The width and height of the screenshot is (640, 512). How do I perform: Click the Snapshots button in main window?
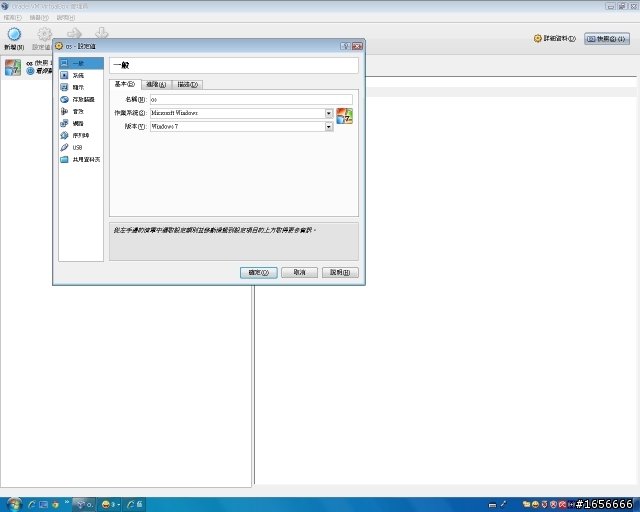coord(607,39)
